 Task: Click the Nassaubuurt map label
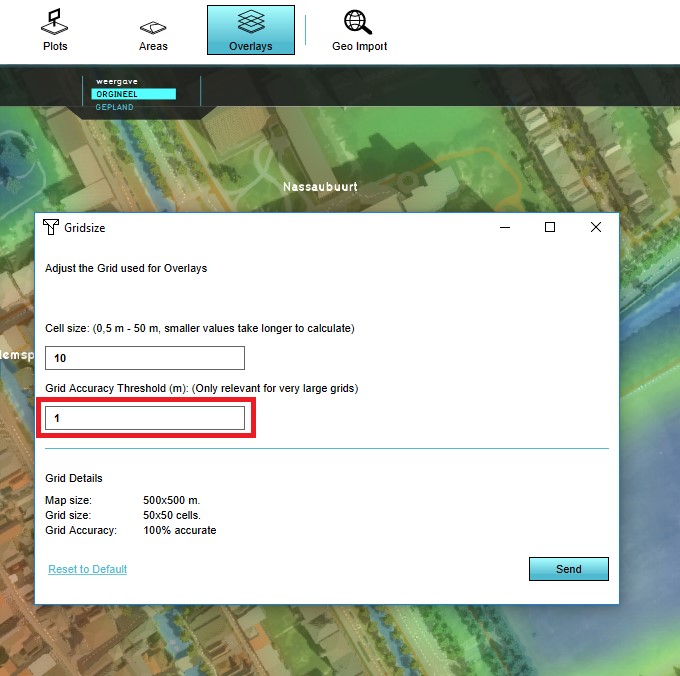tap(320, 187)
